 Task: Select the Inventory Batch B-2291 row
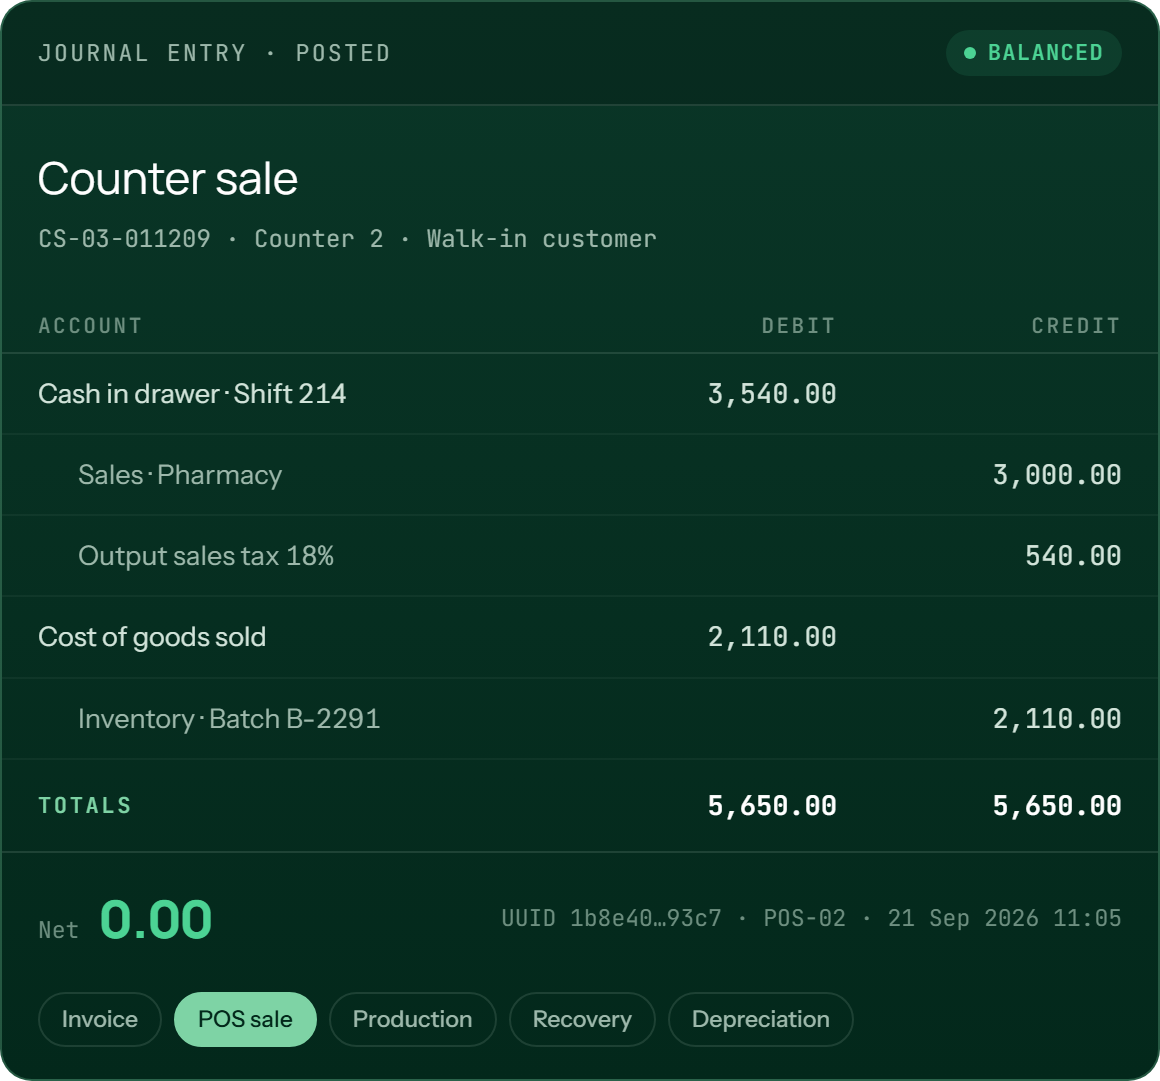(580, 719)
